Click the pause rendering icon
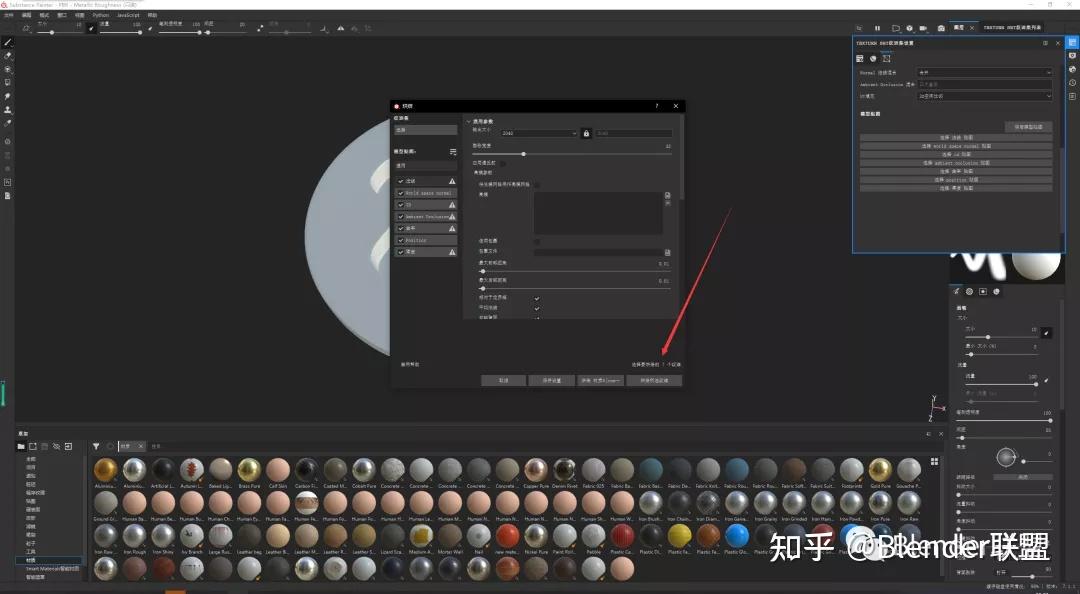Screen dimensions: 1080x594 click(878, 28)
